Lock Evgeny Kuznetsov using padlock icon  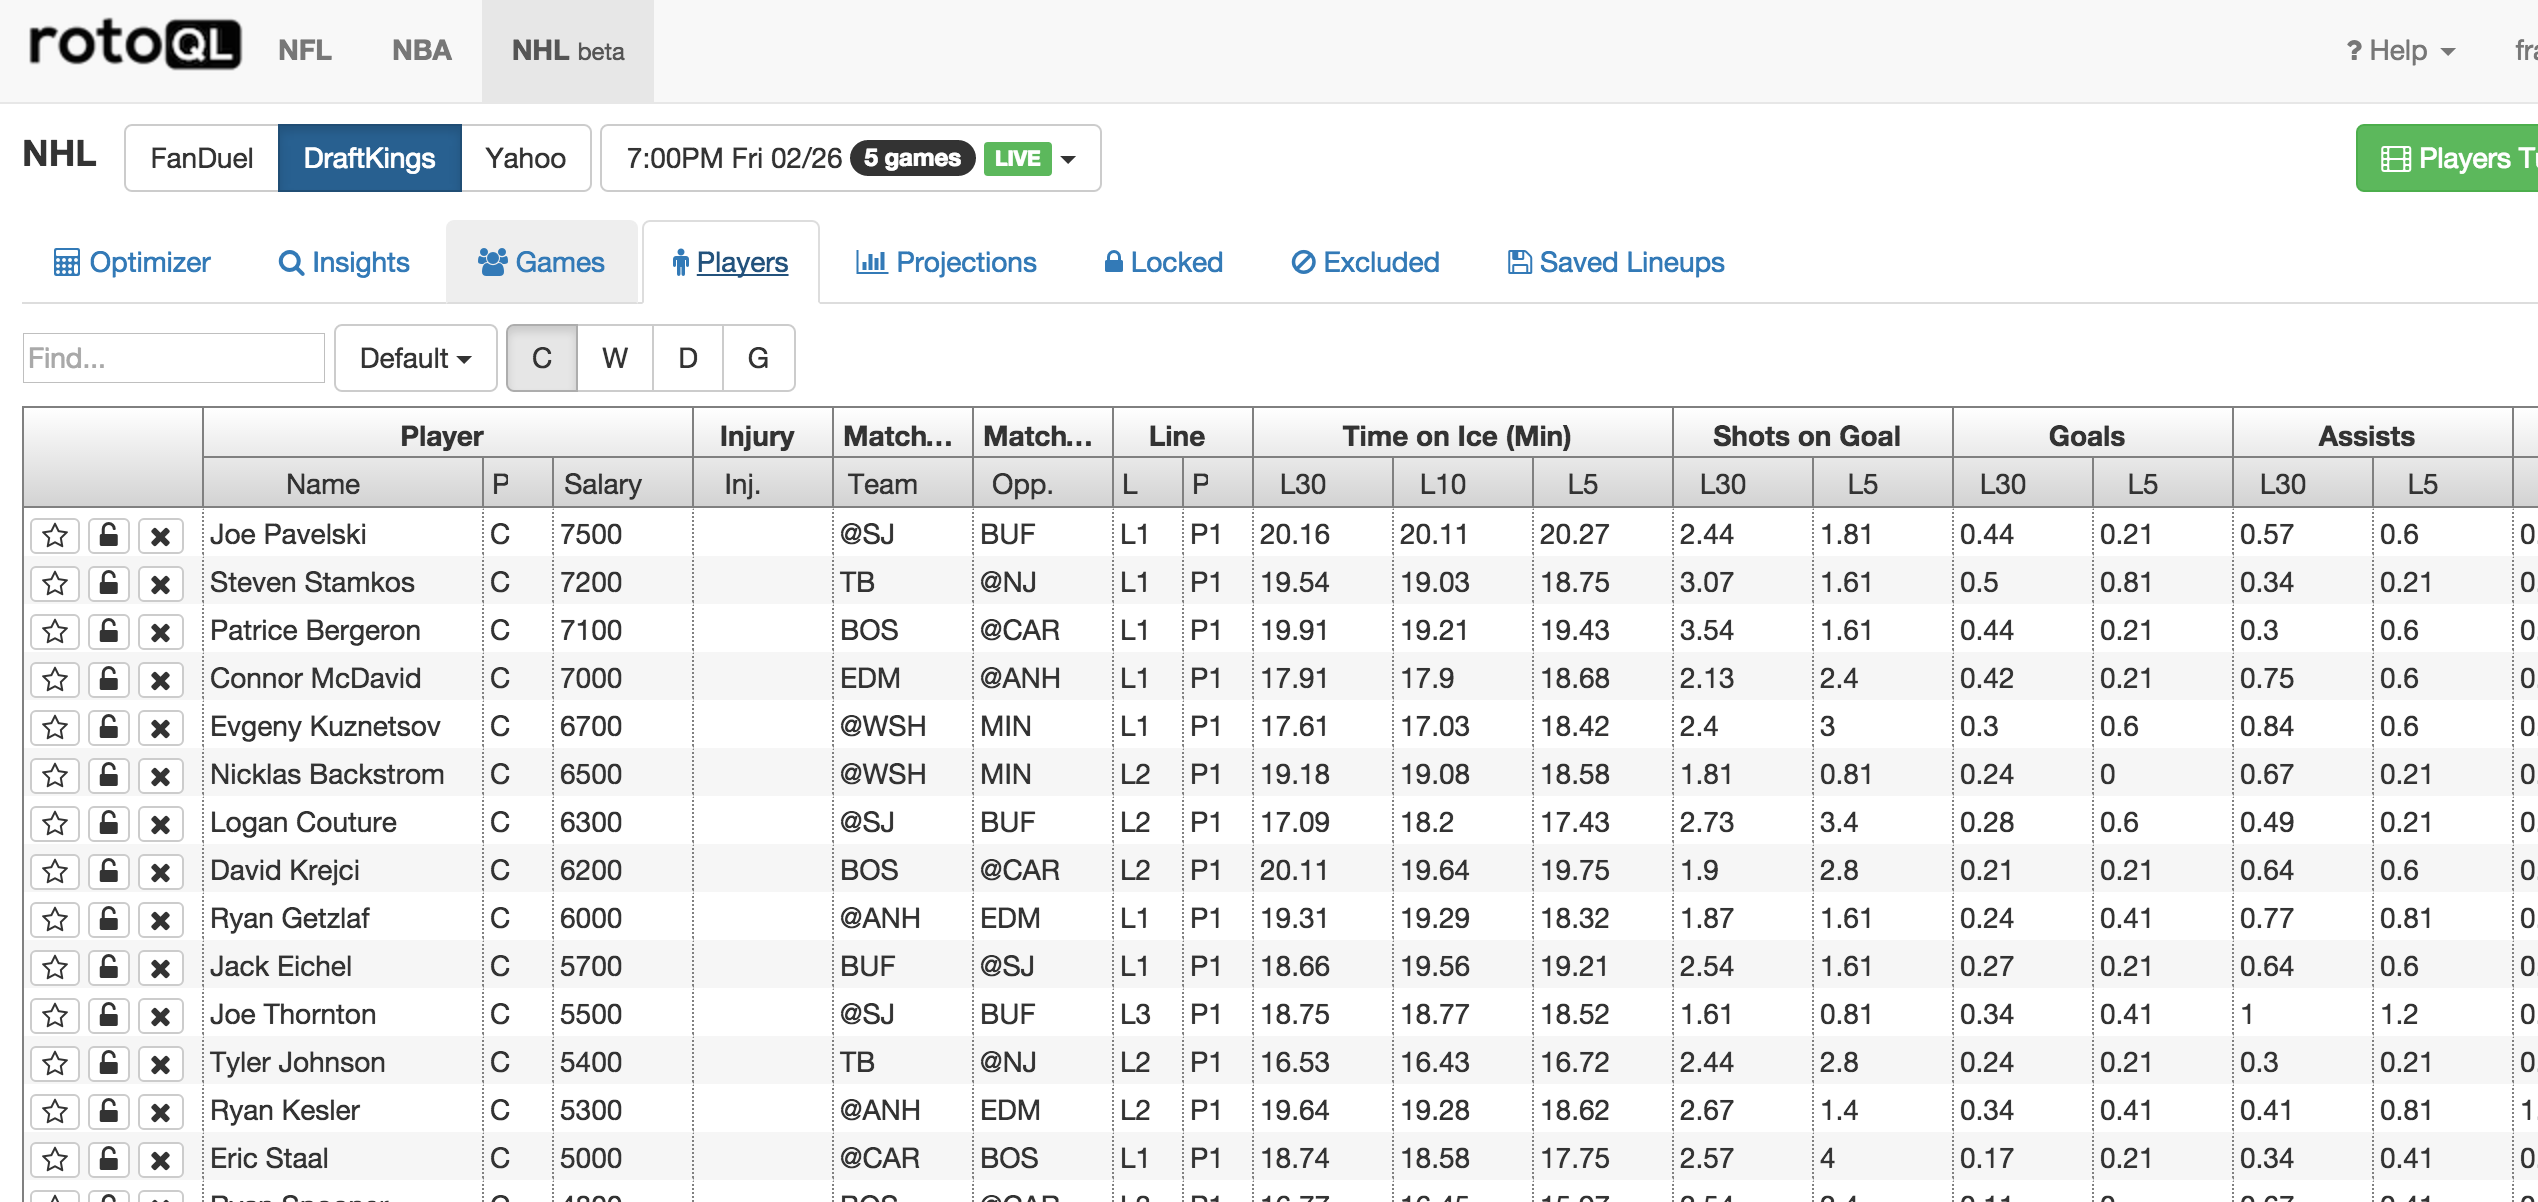pyautogui.click(x=109, y=727)
